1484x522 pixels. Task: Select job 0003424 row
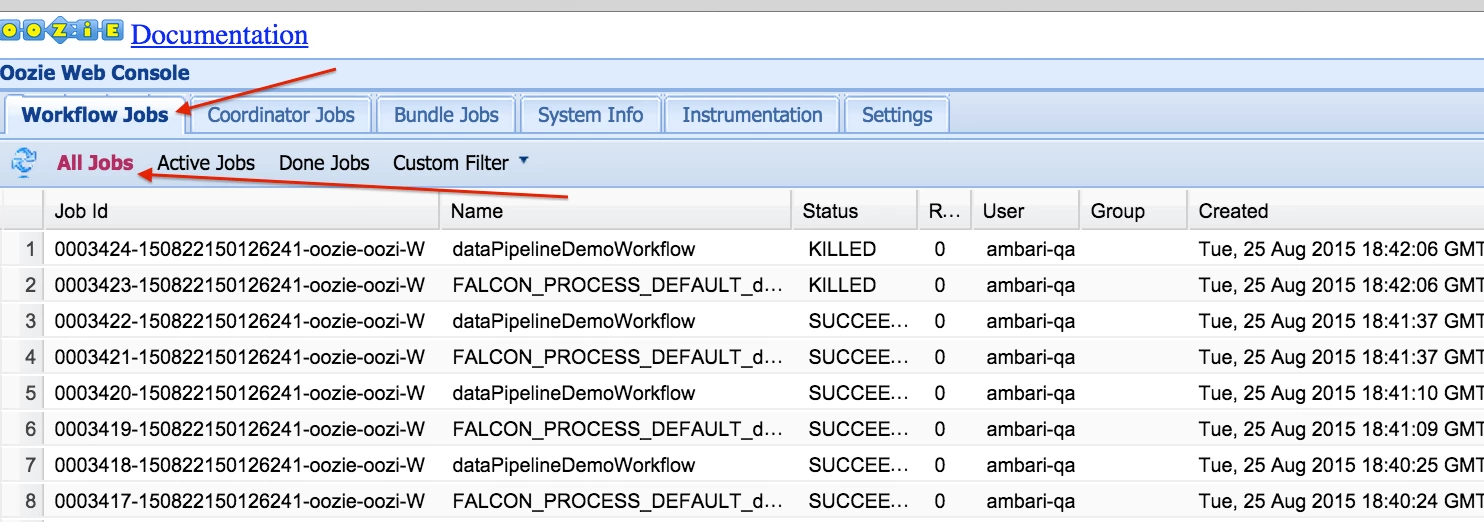tap(742, 249)
